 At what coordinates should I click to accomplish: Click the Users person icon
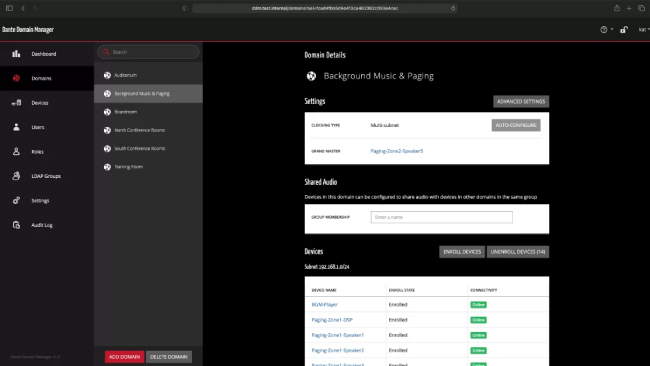pyautogui.click(x=16, y=127)
